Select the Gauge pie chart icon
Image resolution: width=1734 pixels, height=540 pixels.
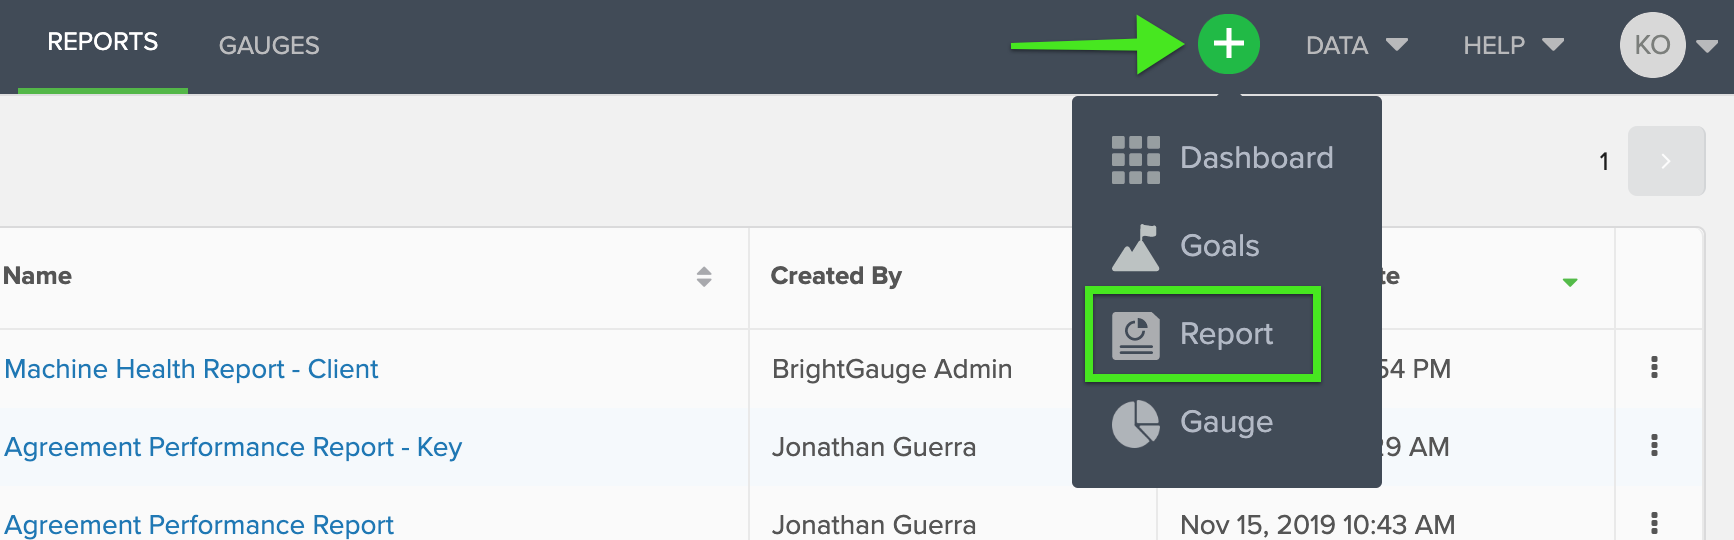pos(1136,424)
